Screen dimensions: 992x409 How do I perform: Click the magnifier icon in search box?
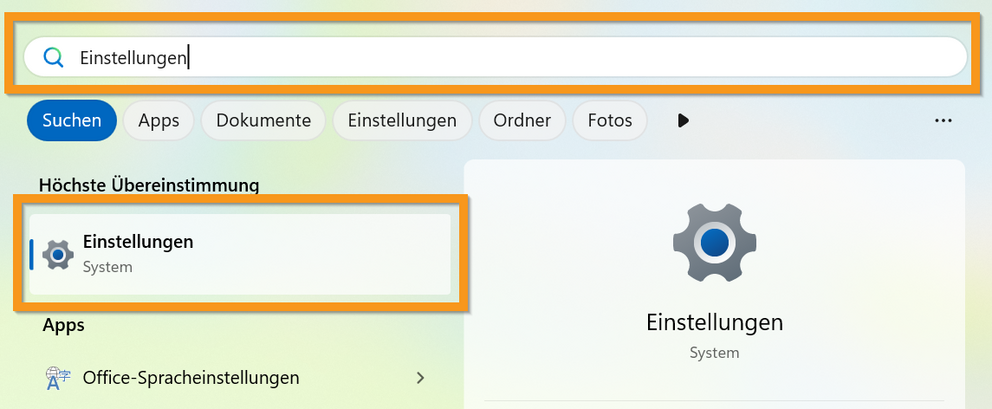click(54, 58)
